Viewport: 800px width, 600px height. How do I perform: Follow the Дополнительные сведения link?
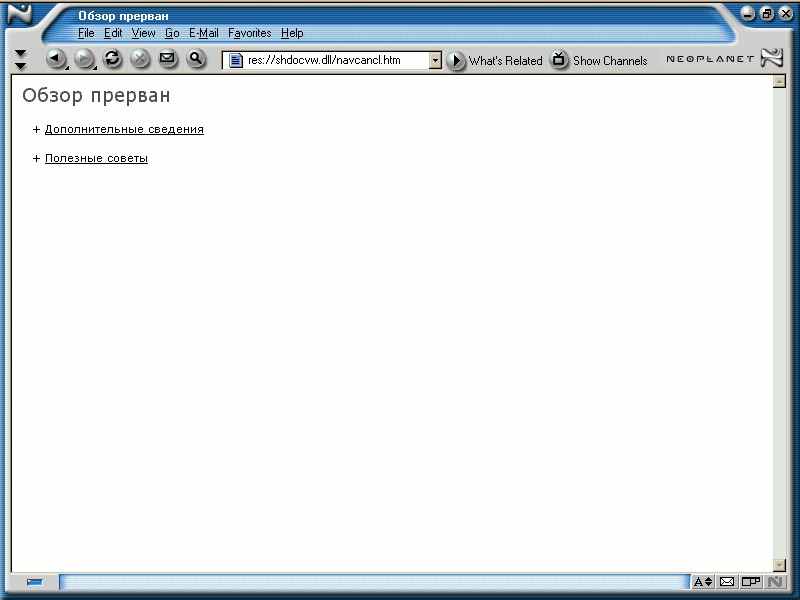[124, 130]
